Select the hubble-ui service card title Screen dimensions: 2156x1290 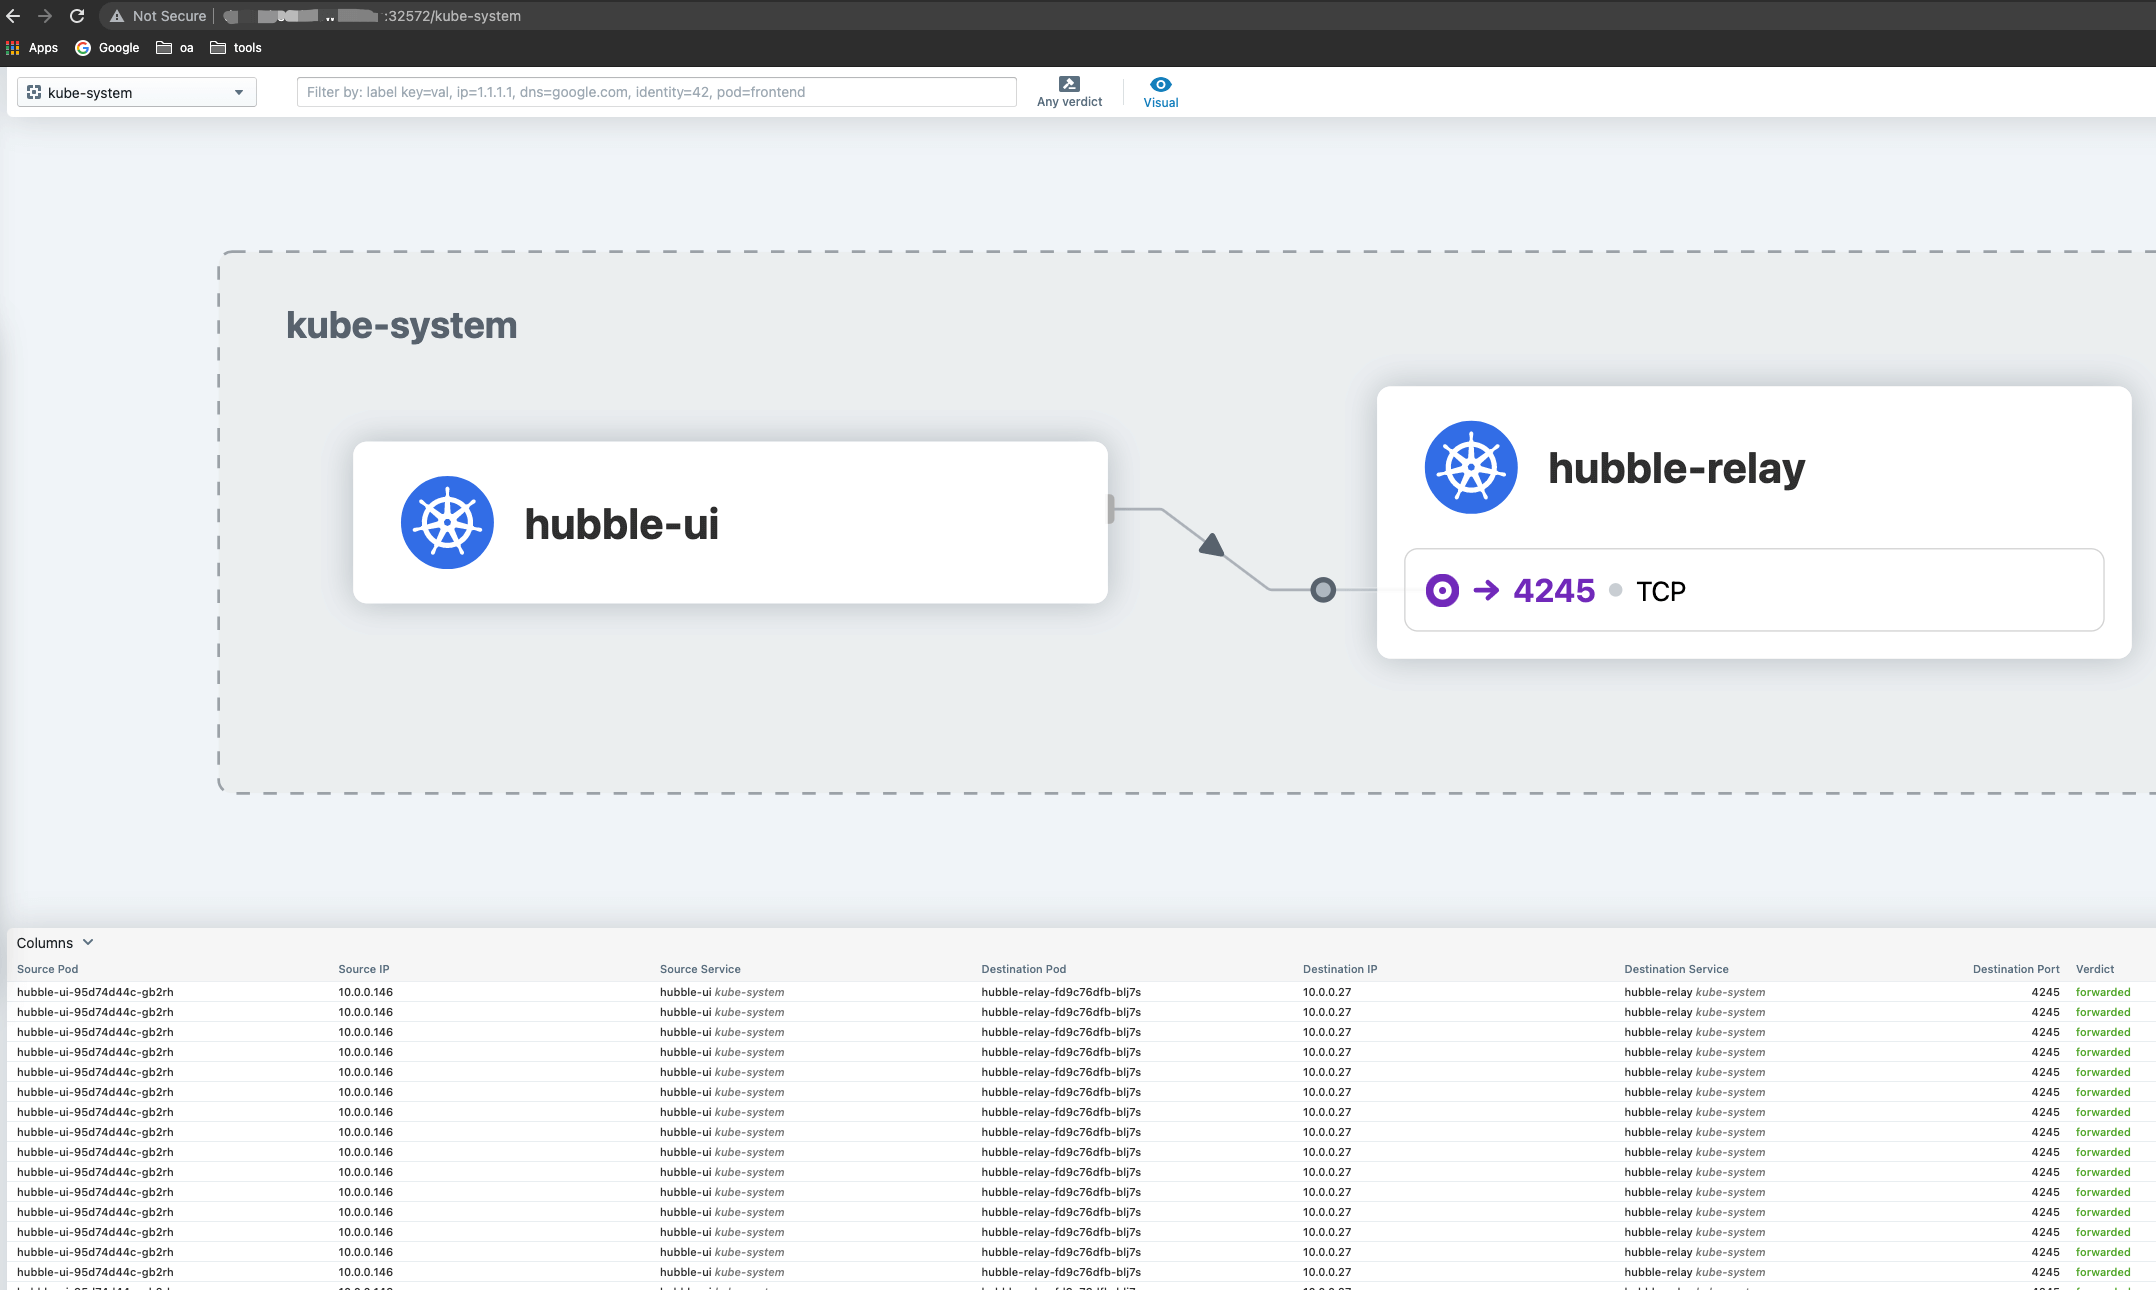tap(621, 524)
